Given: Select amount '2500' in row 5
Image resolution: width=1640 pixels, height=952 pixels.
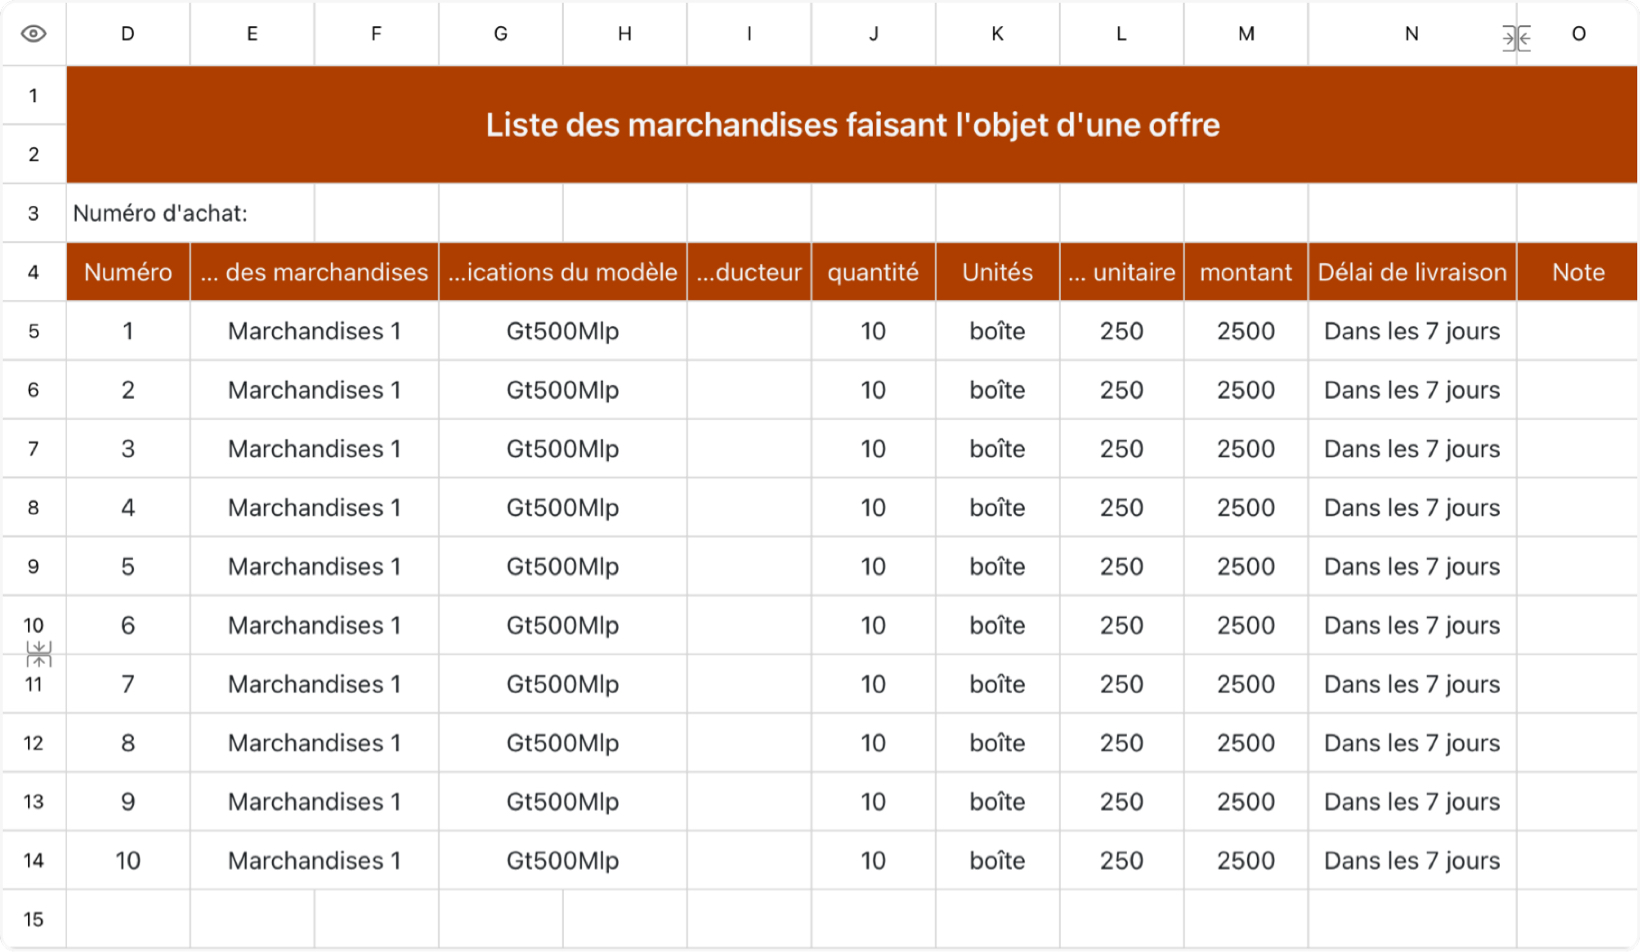Looking at the screenshot, I should pos(1246,331).
